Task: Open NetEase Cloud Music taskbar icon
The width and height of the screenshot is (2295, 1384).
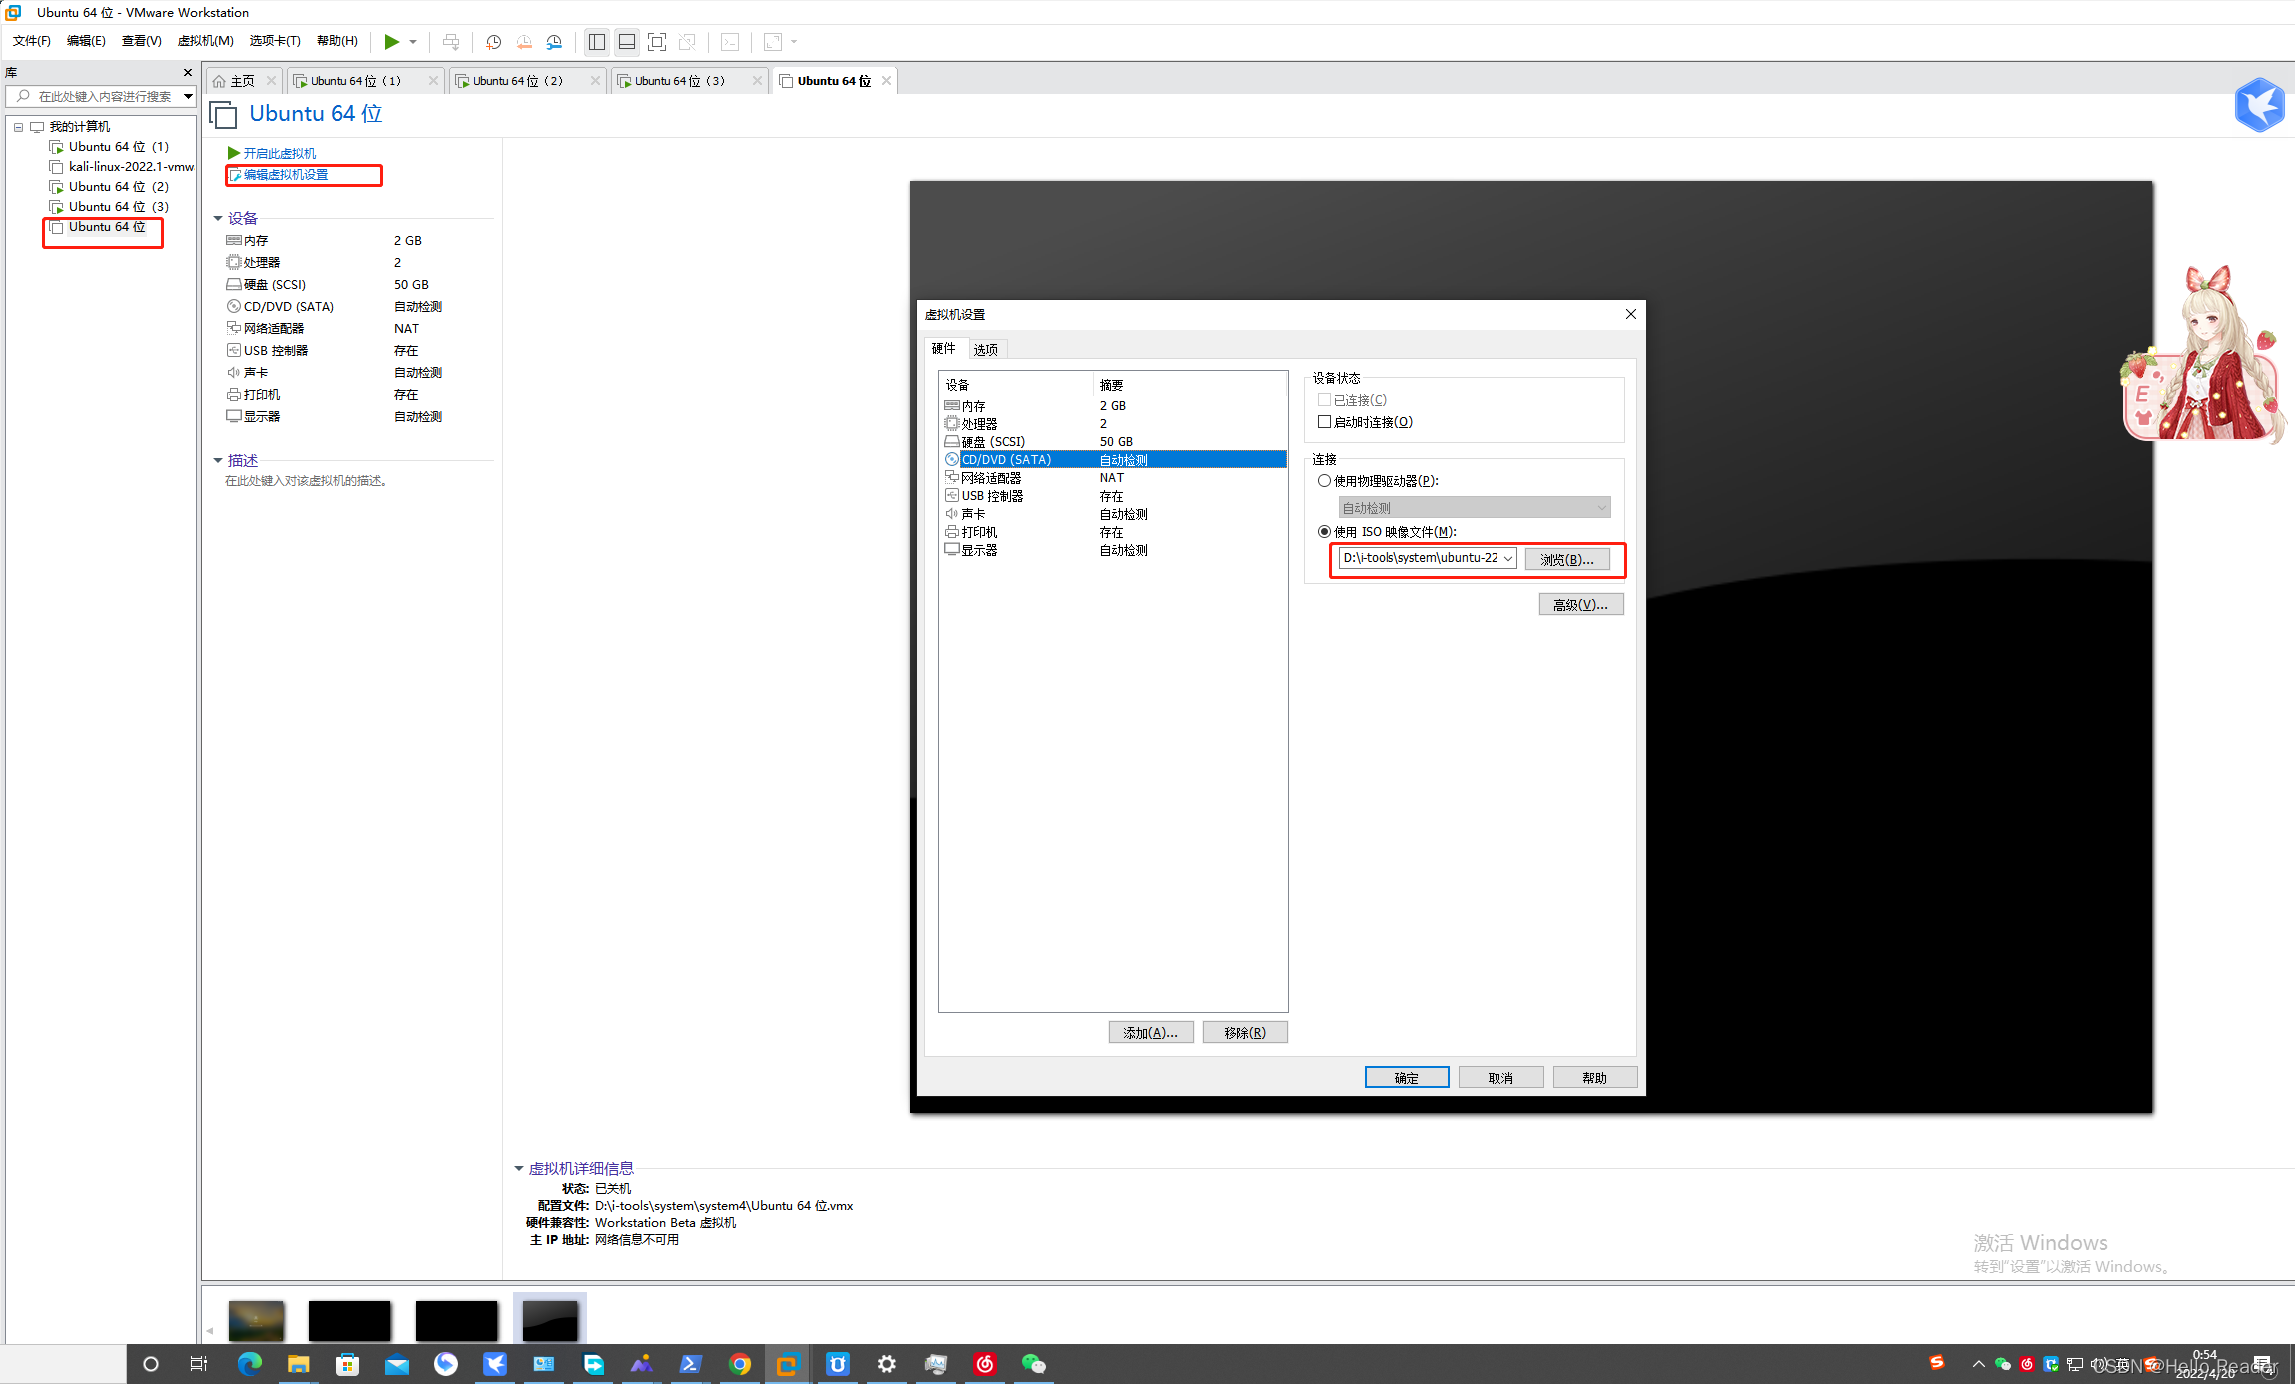Action: pos(984,1364)
